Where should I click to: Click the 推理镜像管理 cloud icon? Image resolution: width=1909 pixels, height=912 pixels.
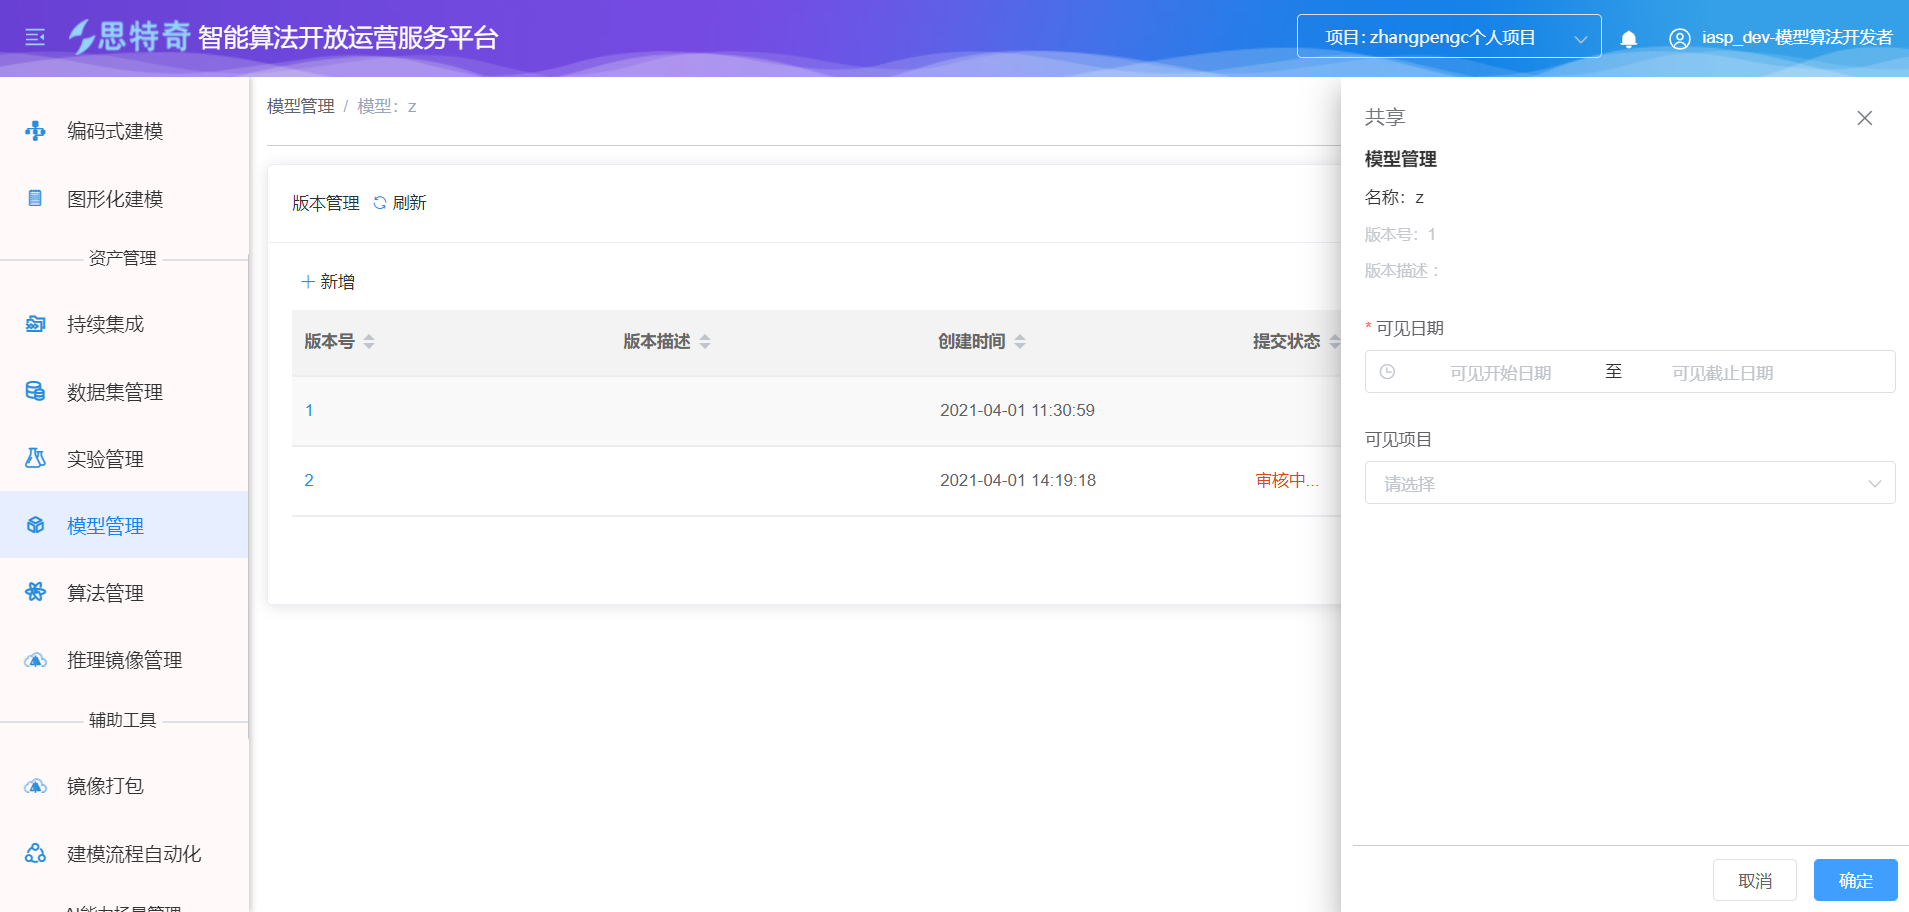pos(35,660)
